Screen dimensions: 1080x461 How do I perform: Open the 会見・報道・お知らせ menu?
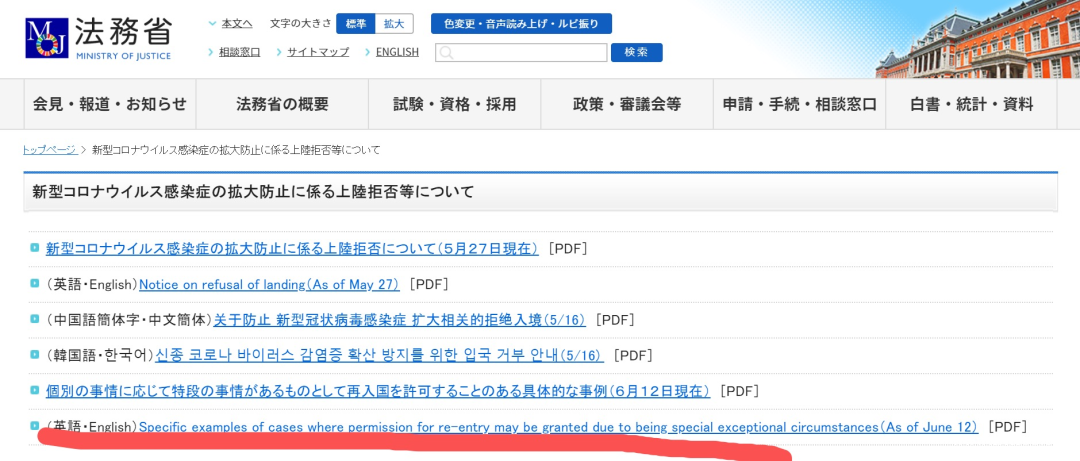click(x=110, y=104)
